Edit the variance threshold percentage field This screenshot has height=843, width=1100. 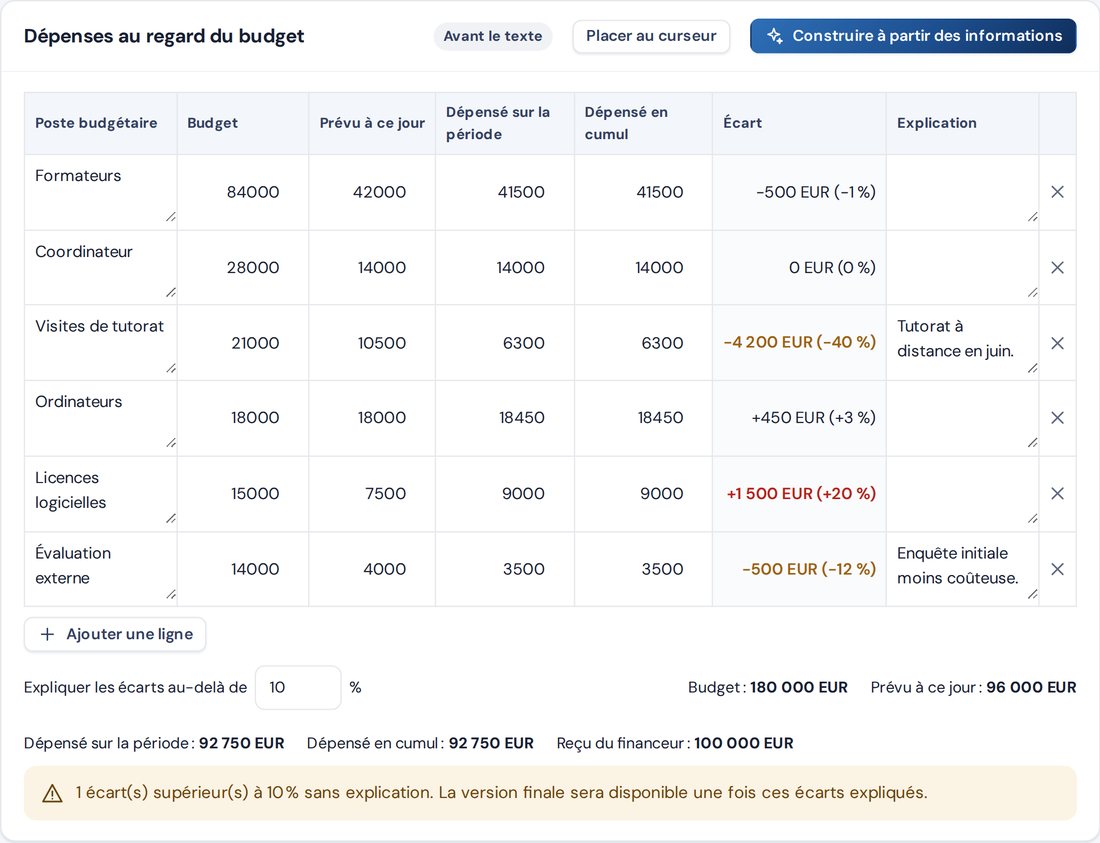point(298,687)
